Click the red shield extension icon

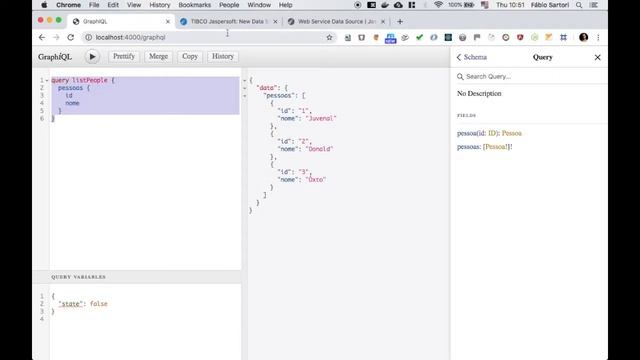tap(520, 37)
